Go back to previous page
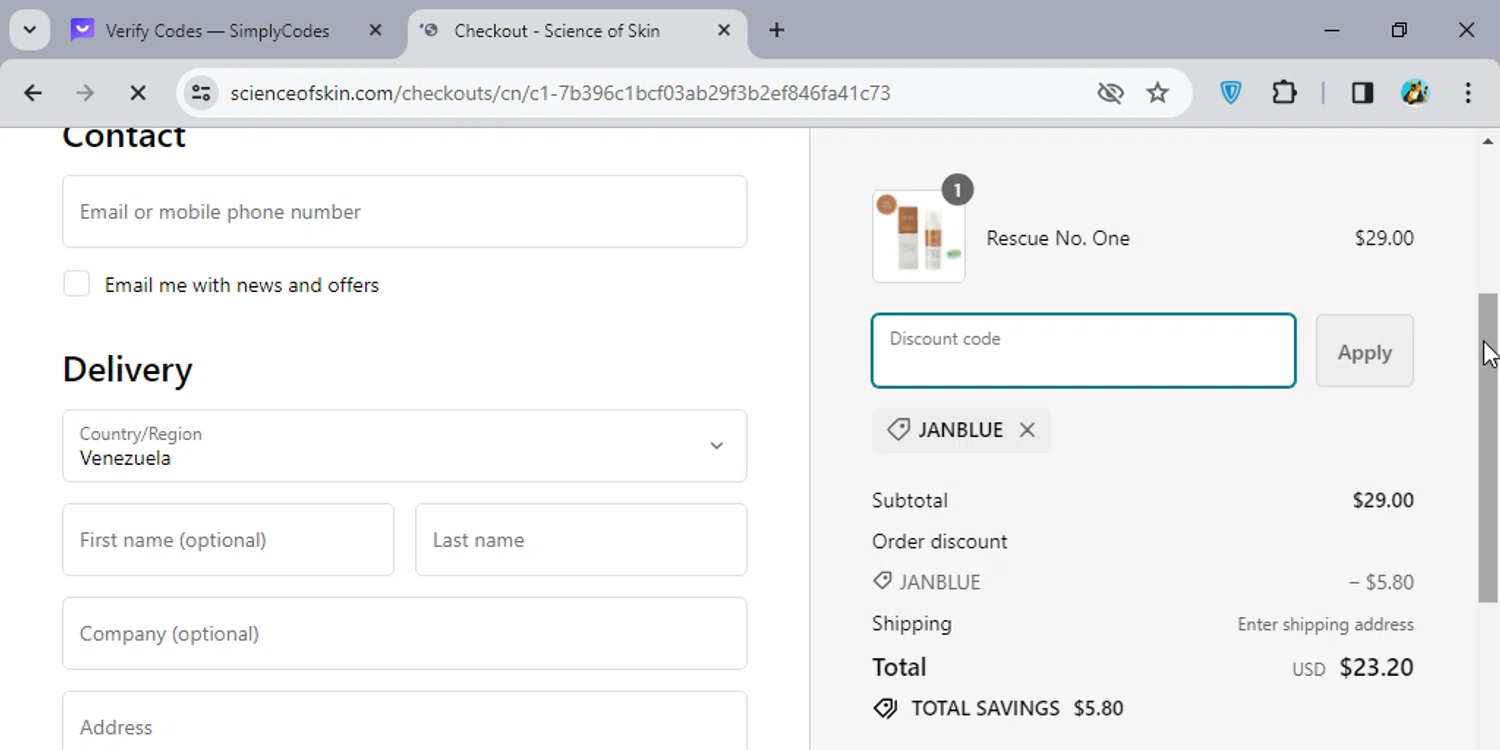The height and width of the screenshot is (750, 1500). click(33, 93)
